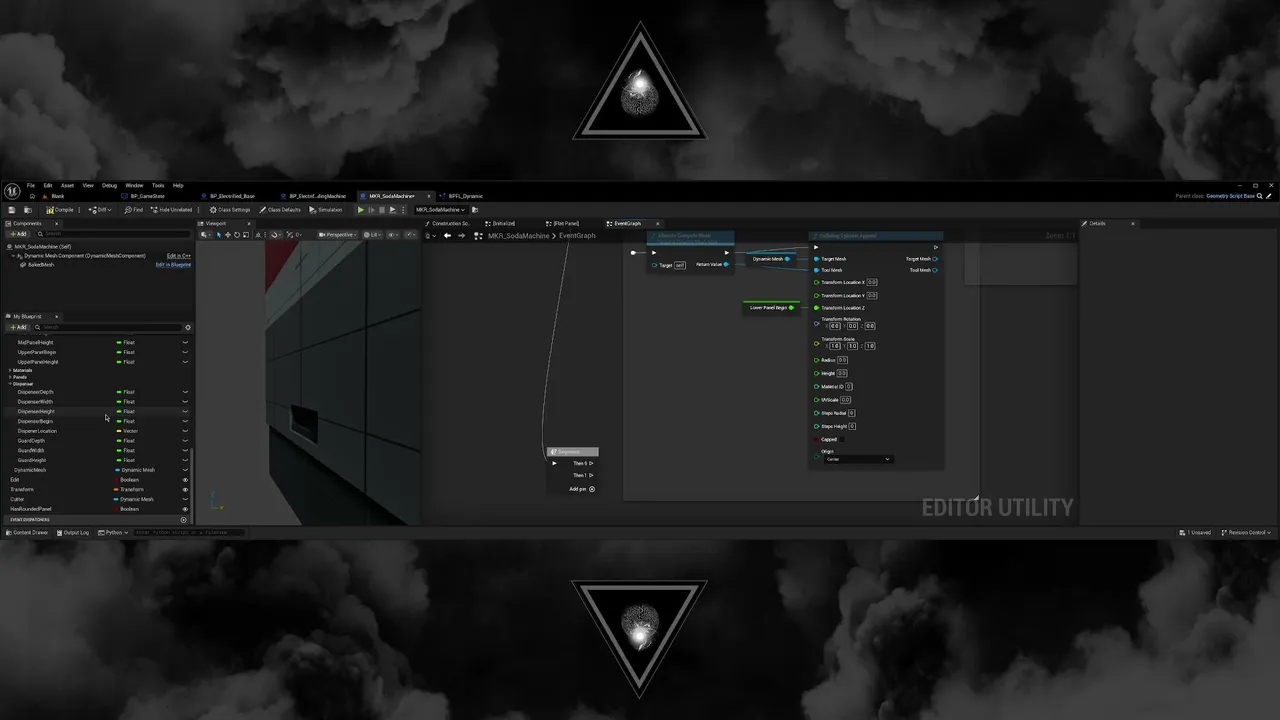The height and width of the screenshot is (720, 1280).
Task: Toggle closed-eye visibility for GuardWidth variable
Action: pos(185,451)
